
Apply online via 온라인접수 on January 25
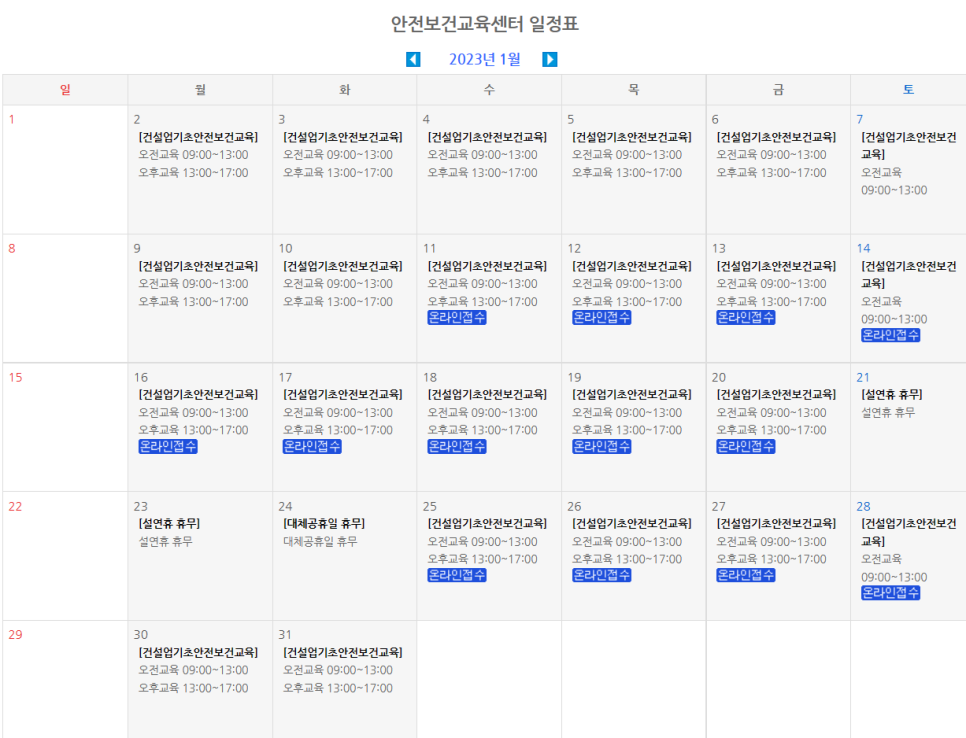pos(457,575)
